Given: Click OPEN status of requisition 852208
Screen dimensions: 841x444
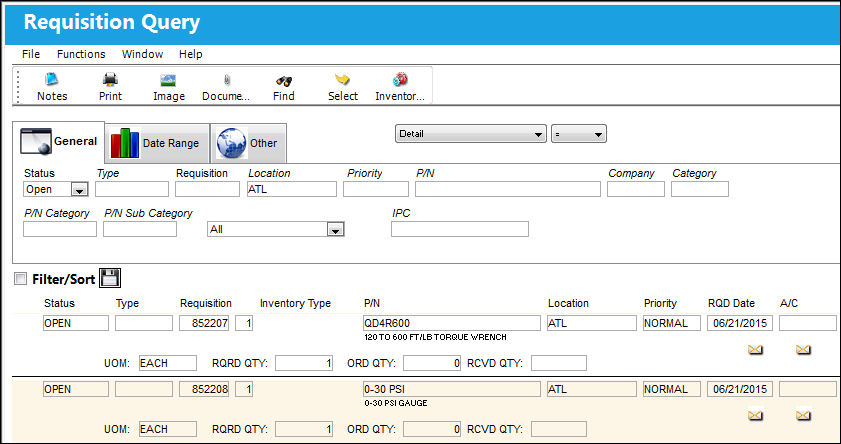Looking at the screenshot, I should [76, 389].
